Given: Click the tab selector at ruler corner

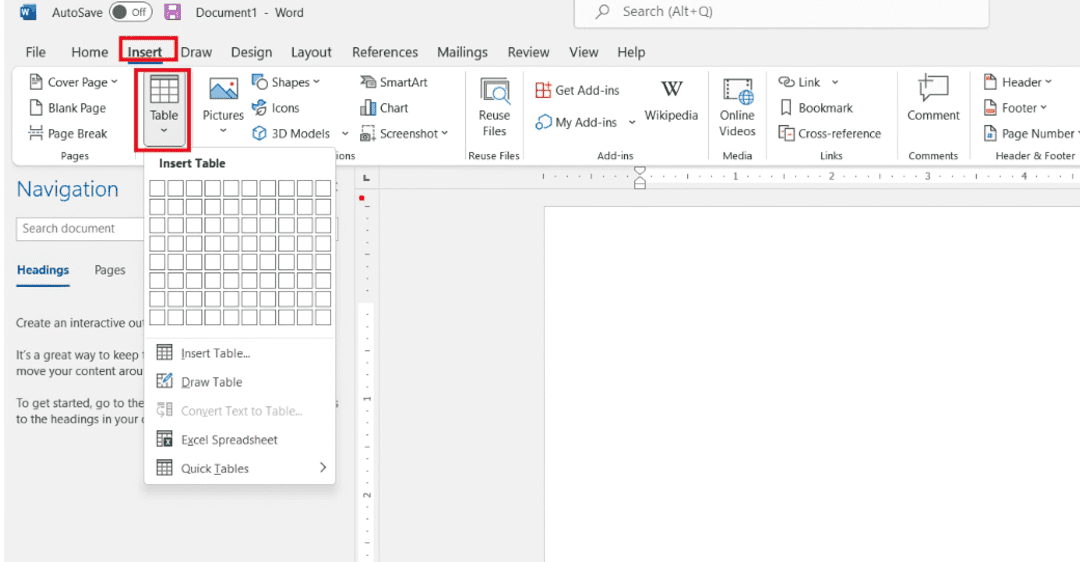Looking at the screenshot, I should coord(366,178).
